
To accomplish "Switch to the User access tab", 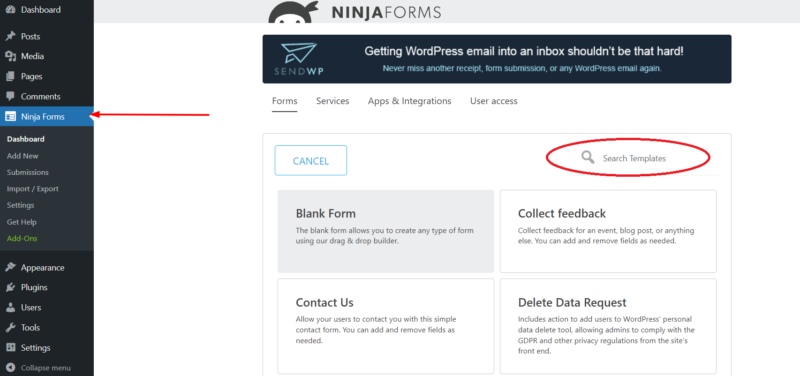I will pyautogui.click(x=494, y=101).
